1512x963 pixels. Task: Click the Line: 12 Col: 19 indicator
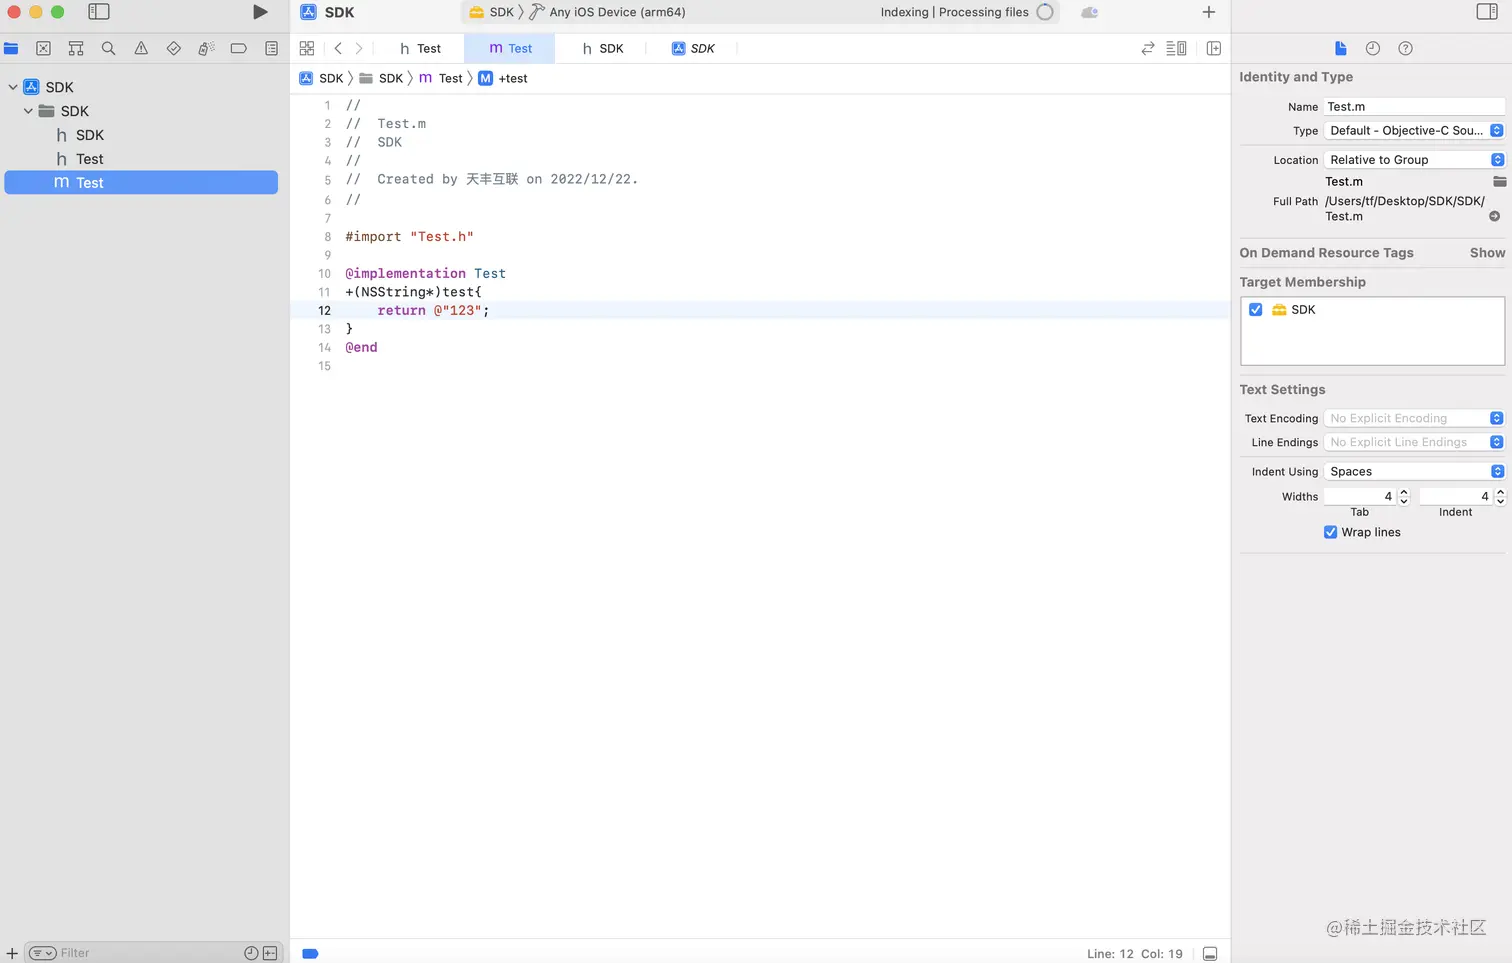[x=1135, y=954]
